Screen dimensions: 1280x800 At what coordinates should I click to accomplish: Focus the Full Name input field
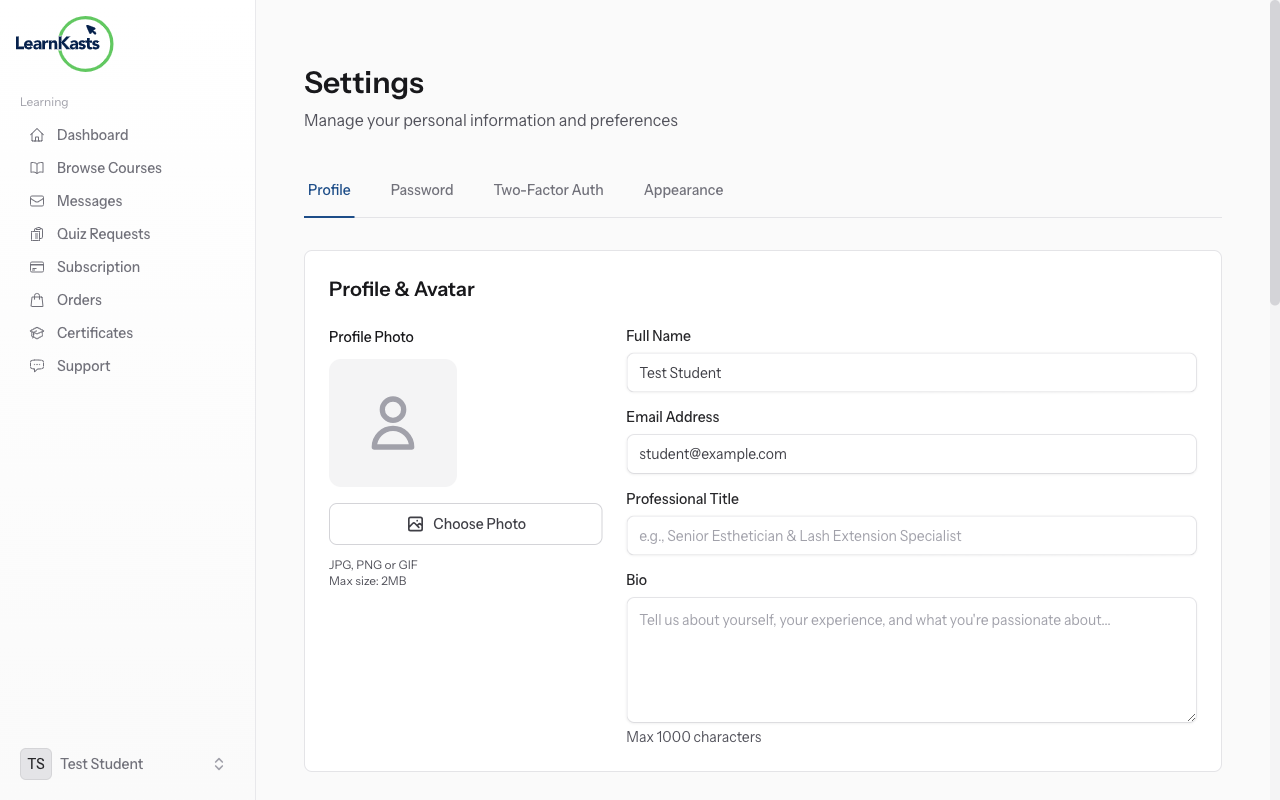tap(911, 372)
